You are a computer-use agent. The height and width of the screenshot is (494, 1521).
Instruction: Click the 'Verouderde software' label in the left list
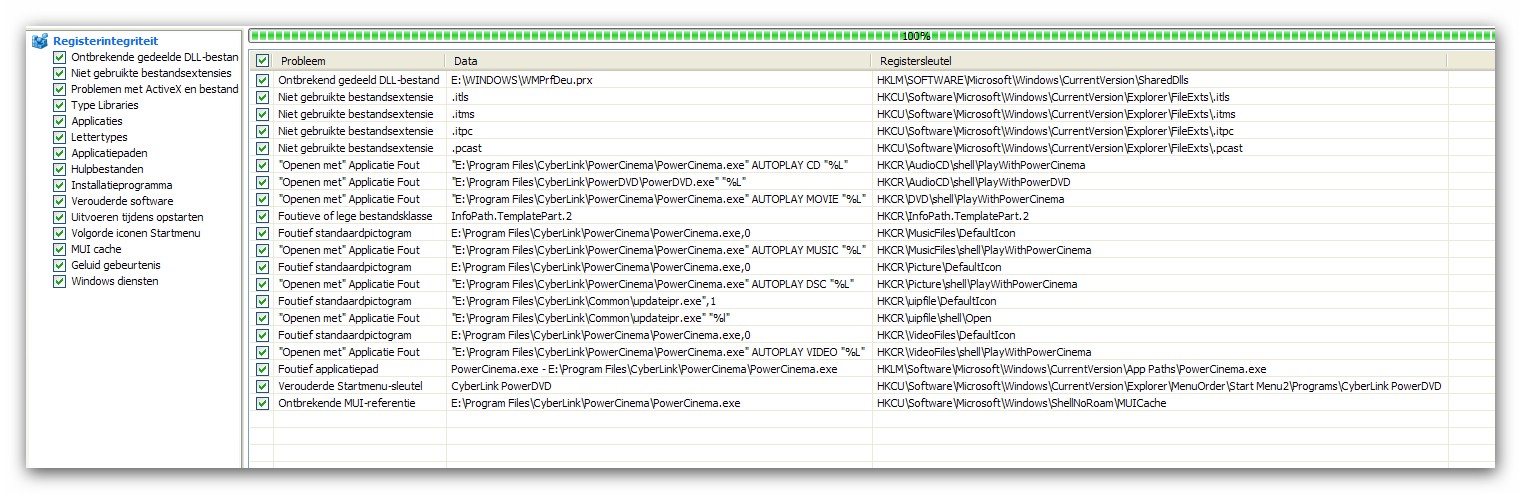tap(122, 201)
